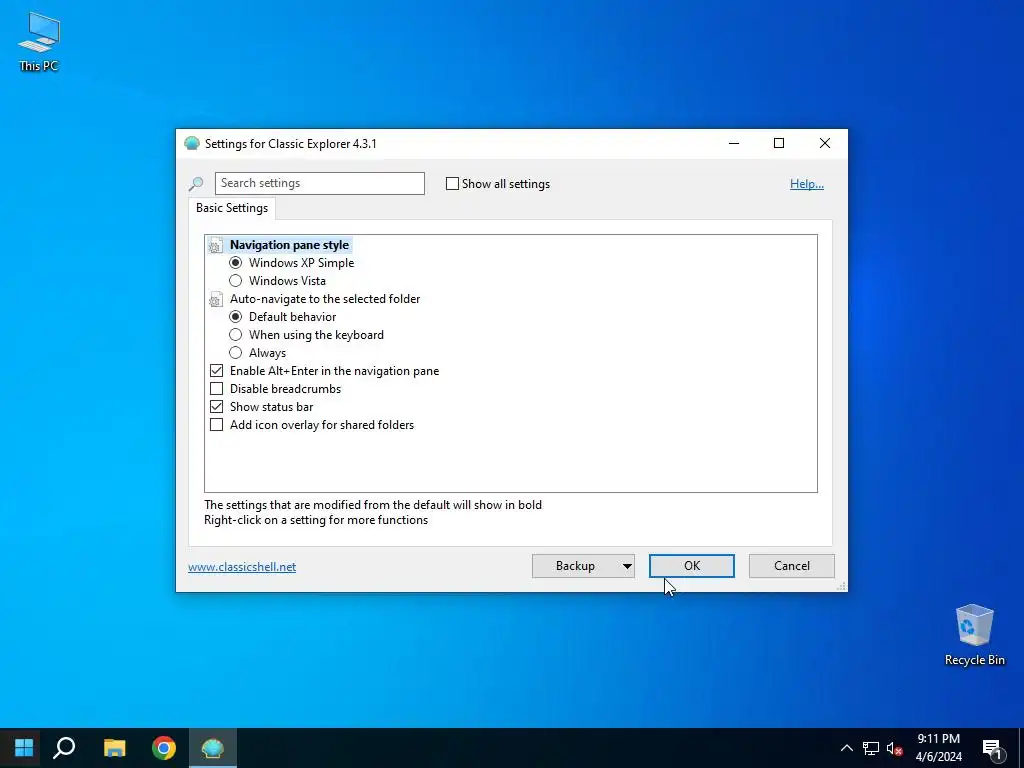The height and width of the screenshot is (768, 1024).
Task: Open the Backup dropdown arrow
Action: 627,566
